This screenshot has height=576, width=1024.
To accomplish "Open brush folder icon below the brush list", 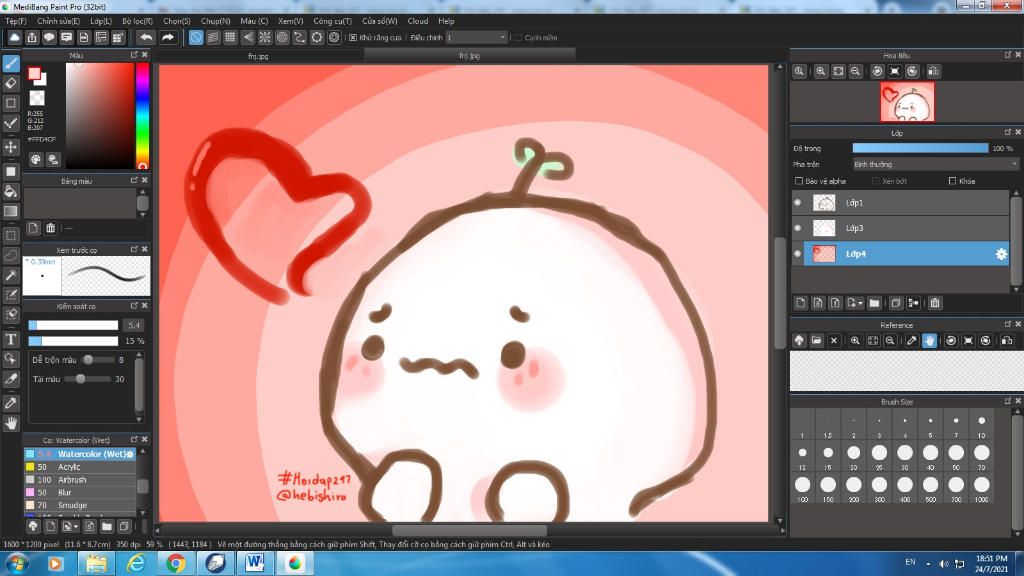I will click(106, 526).
